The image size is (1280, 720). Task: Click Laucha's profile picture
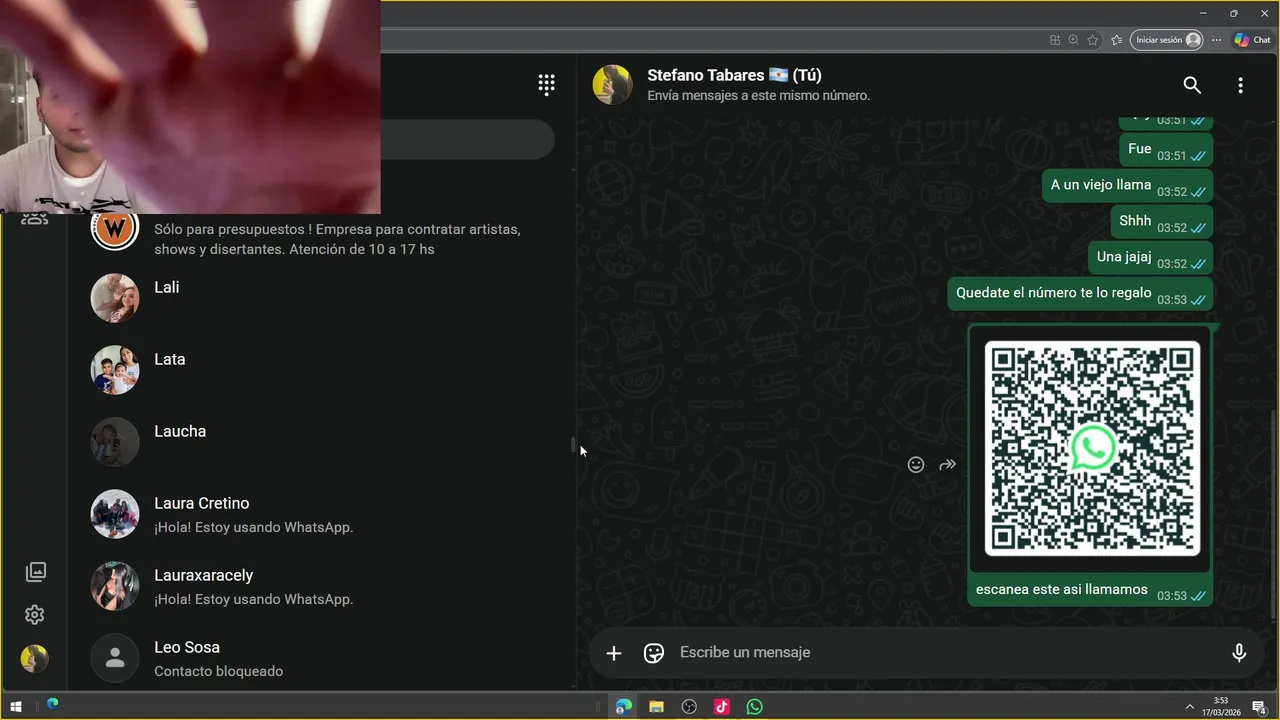click(x=115, y=442)
